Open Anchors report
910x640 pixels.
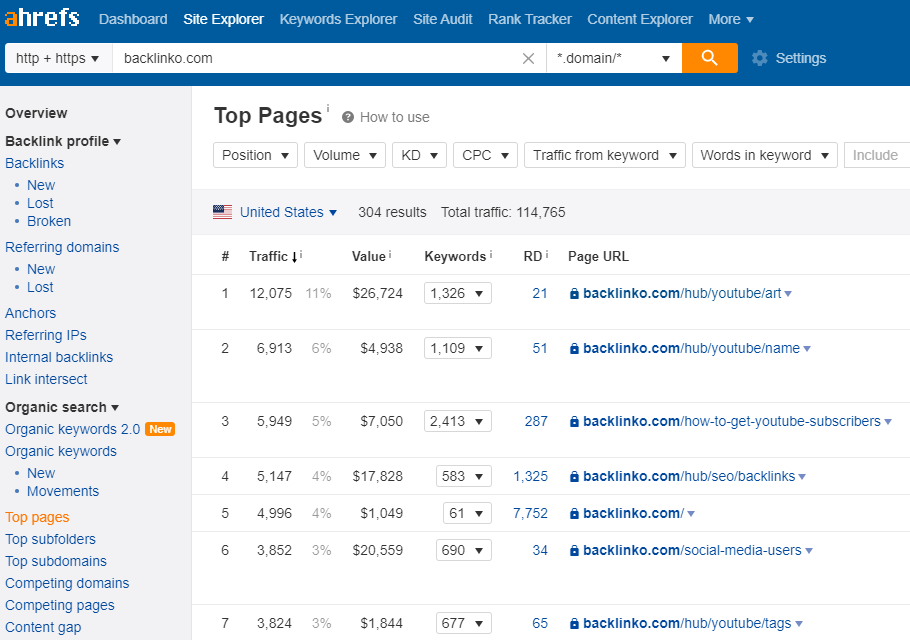tap(30, 313)
